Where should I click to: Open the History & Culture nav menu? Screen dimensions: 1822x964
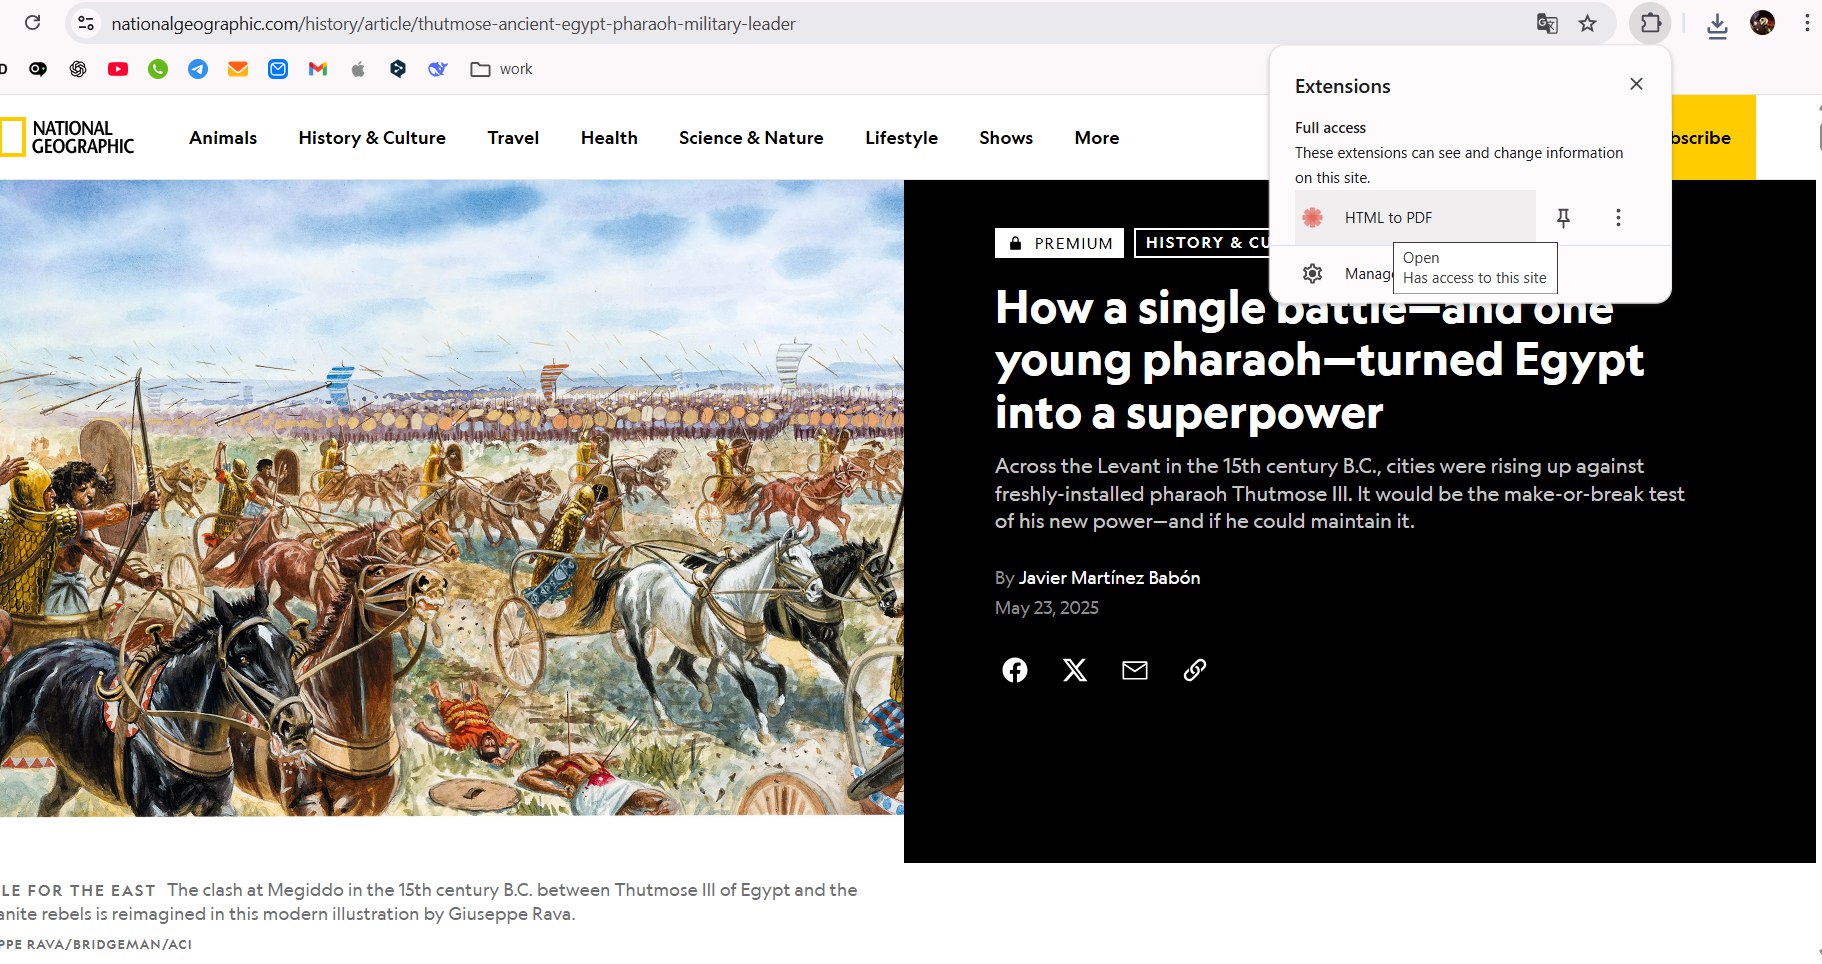[372, 138]
